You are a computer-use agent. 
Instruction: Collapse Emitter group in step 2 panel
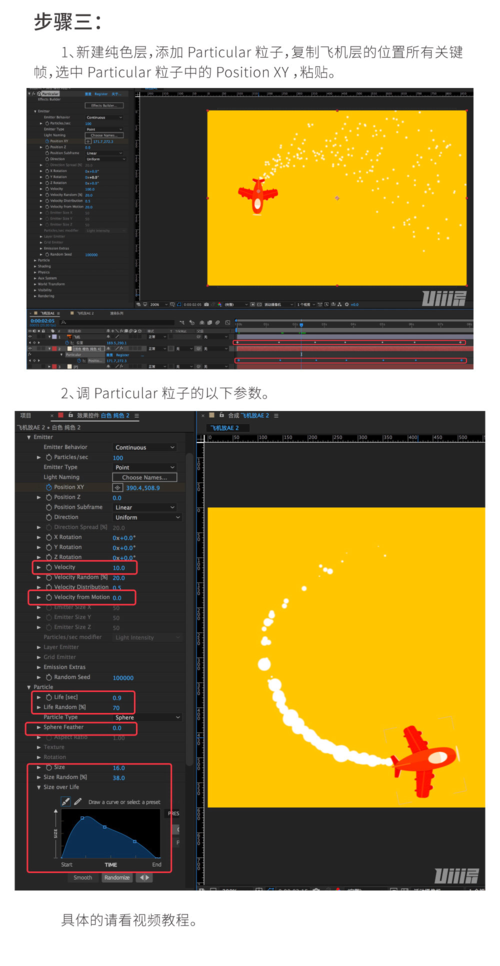(x=28, y=437)
